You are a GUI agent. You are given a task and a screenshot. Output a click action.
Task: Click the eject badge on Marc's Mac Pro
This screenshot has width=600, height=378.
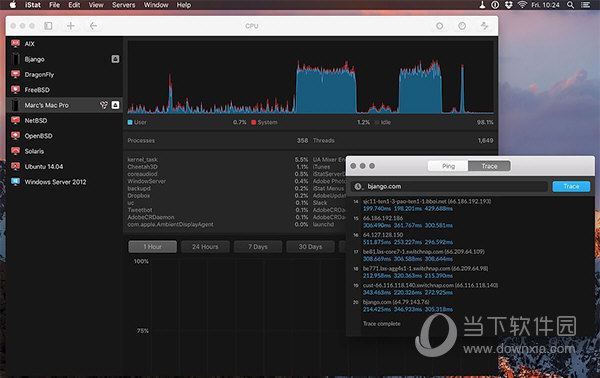click(x=115, y=105)
